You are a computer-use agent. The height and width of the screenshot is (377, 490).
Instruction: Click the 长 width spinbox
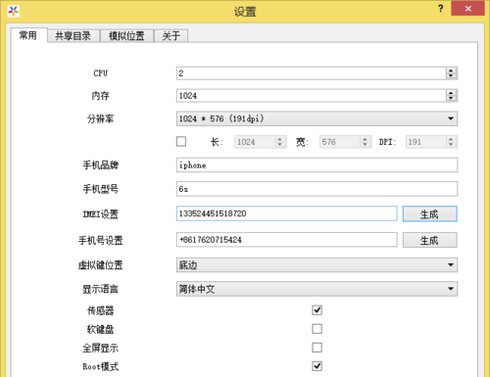[260, 142]
